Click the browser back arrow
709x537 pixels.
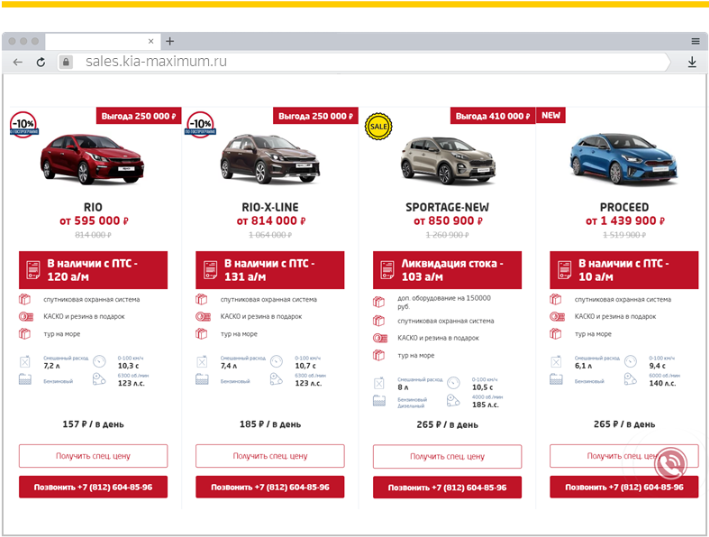(18, 62)
